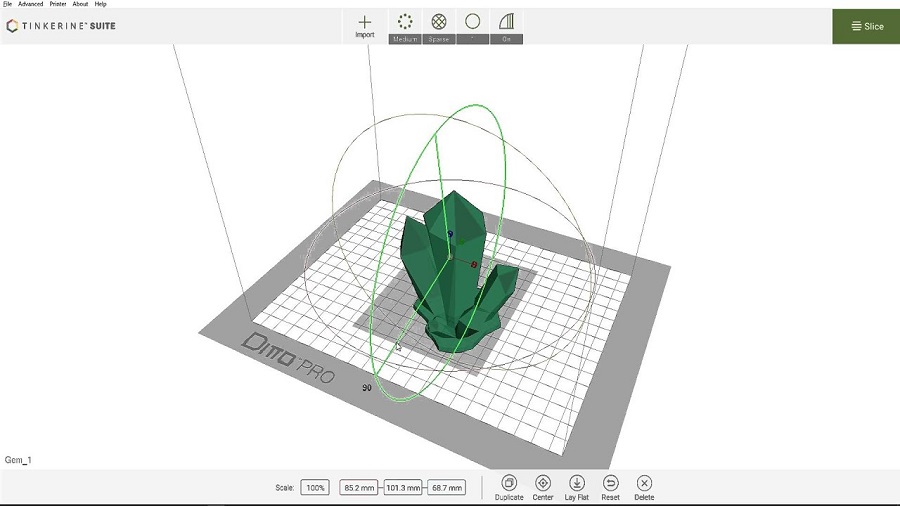Click the blue axis handle on the gem

451,233
